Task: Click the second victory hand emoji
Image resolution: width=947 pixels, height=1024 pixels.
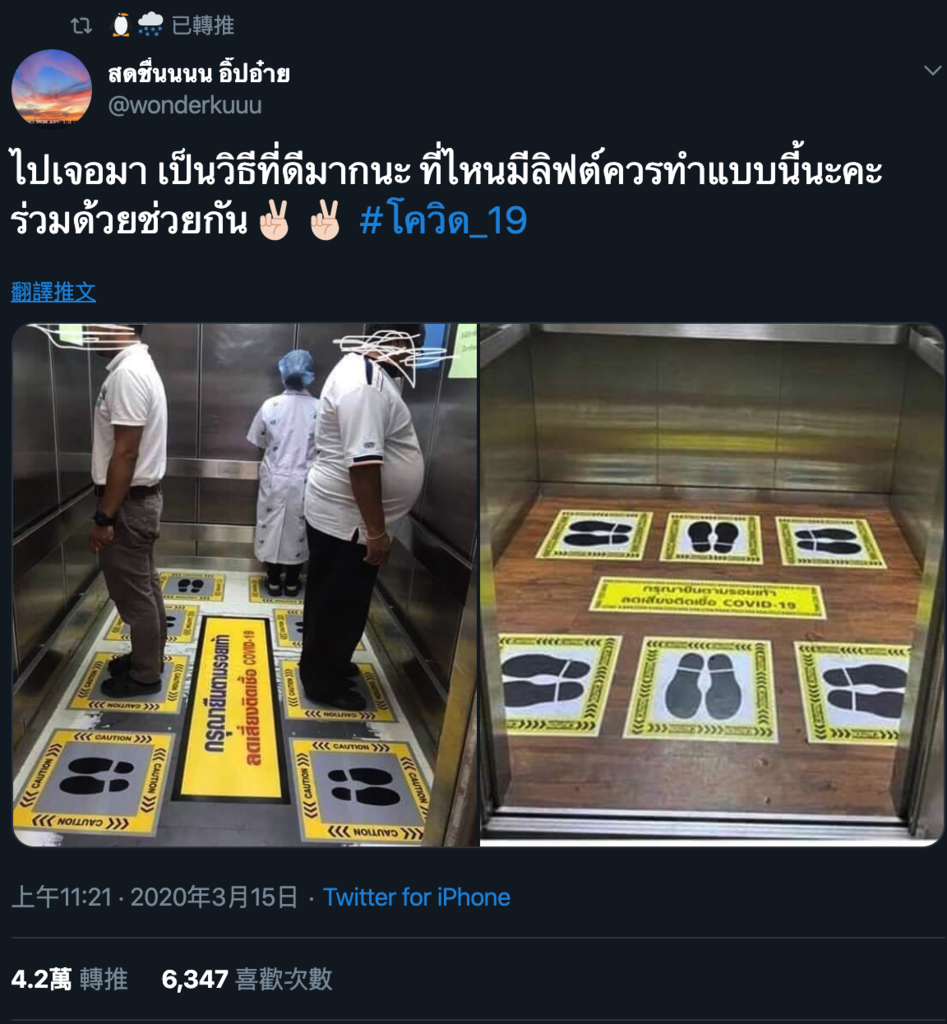Action: [325, 219]
